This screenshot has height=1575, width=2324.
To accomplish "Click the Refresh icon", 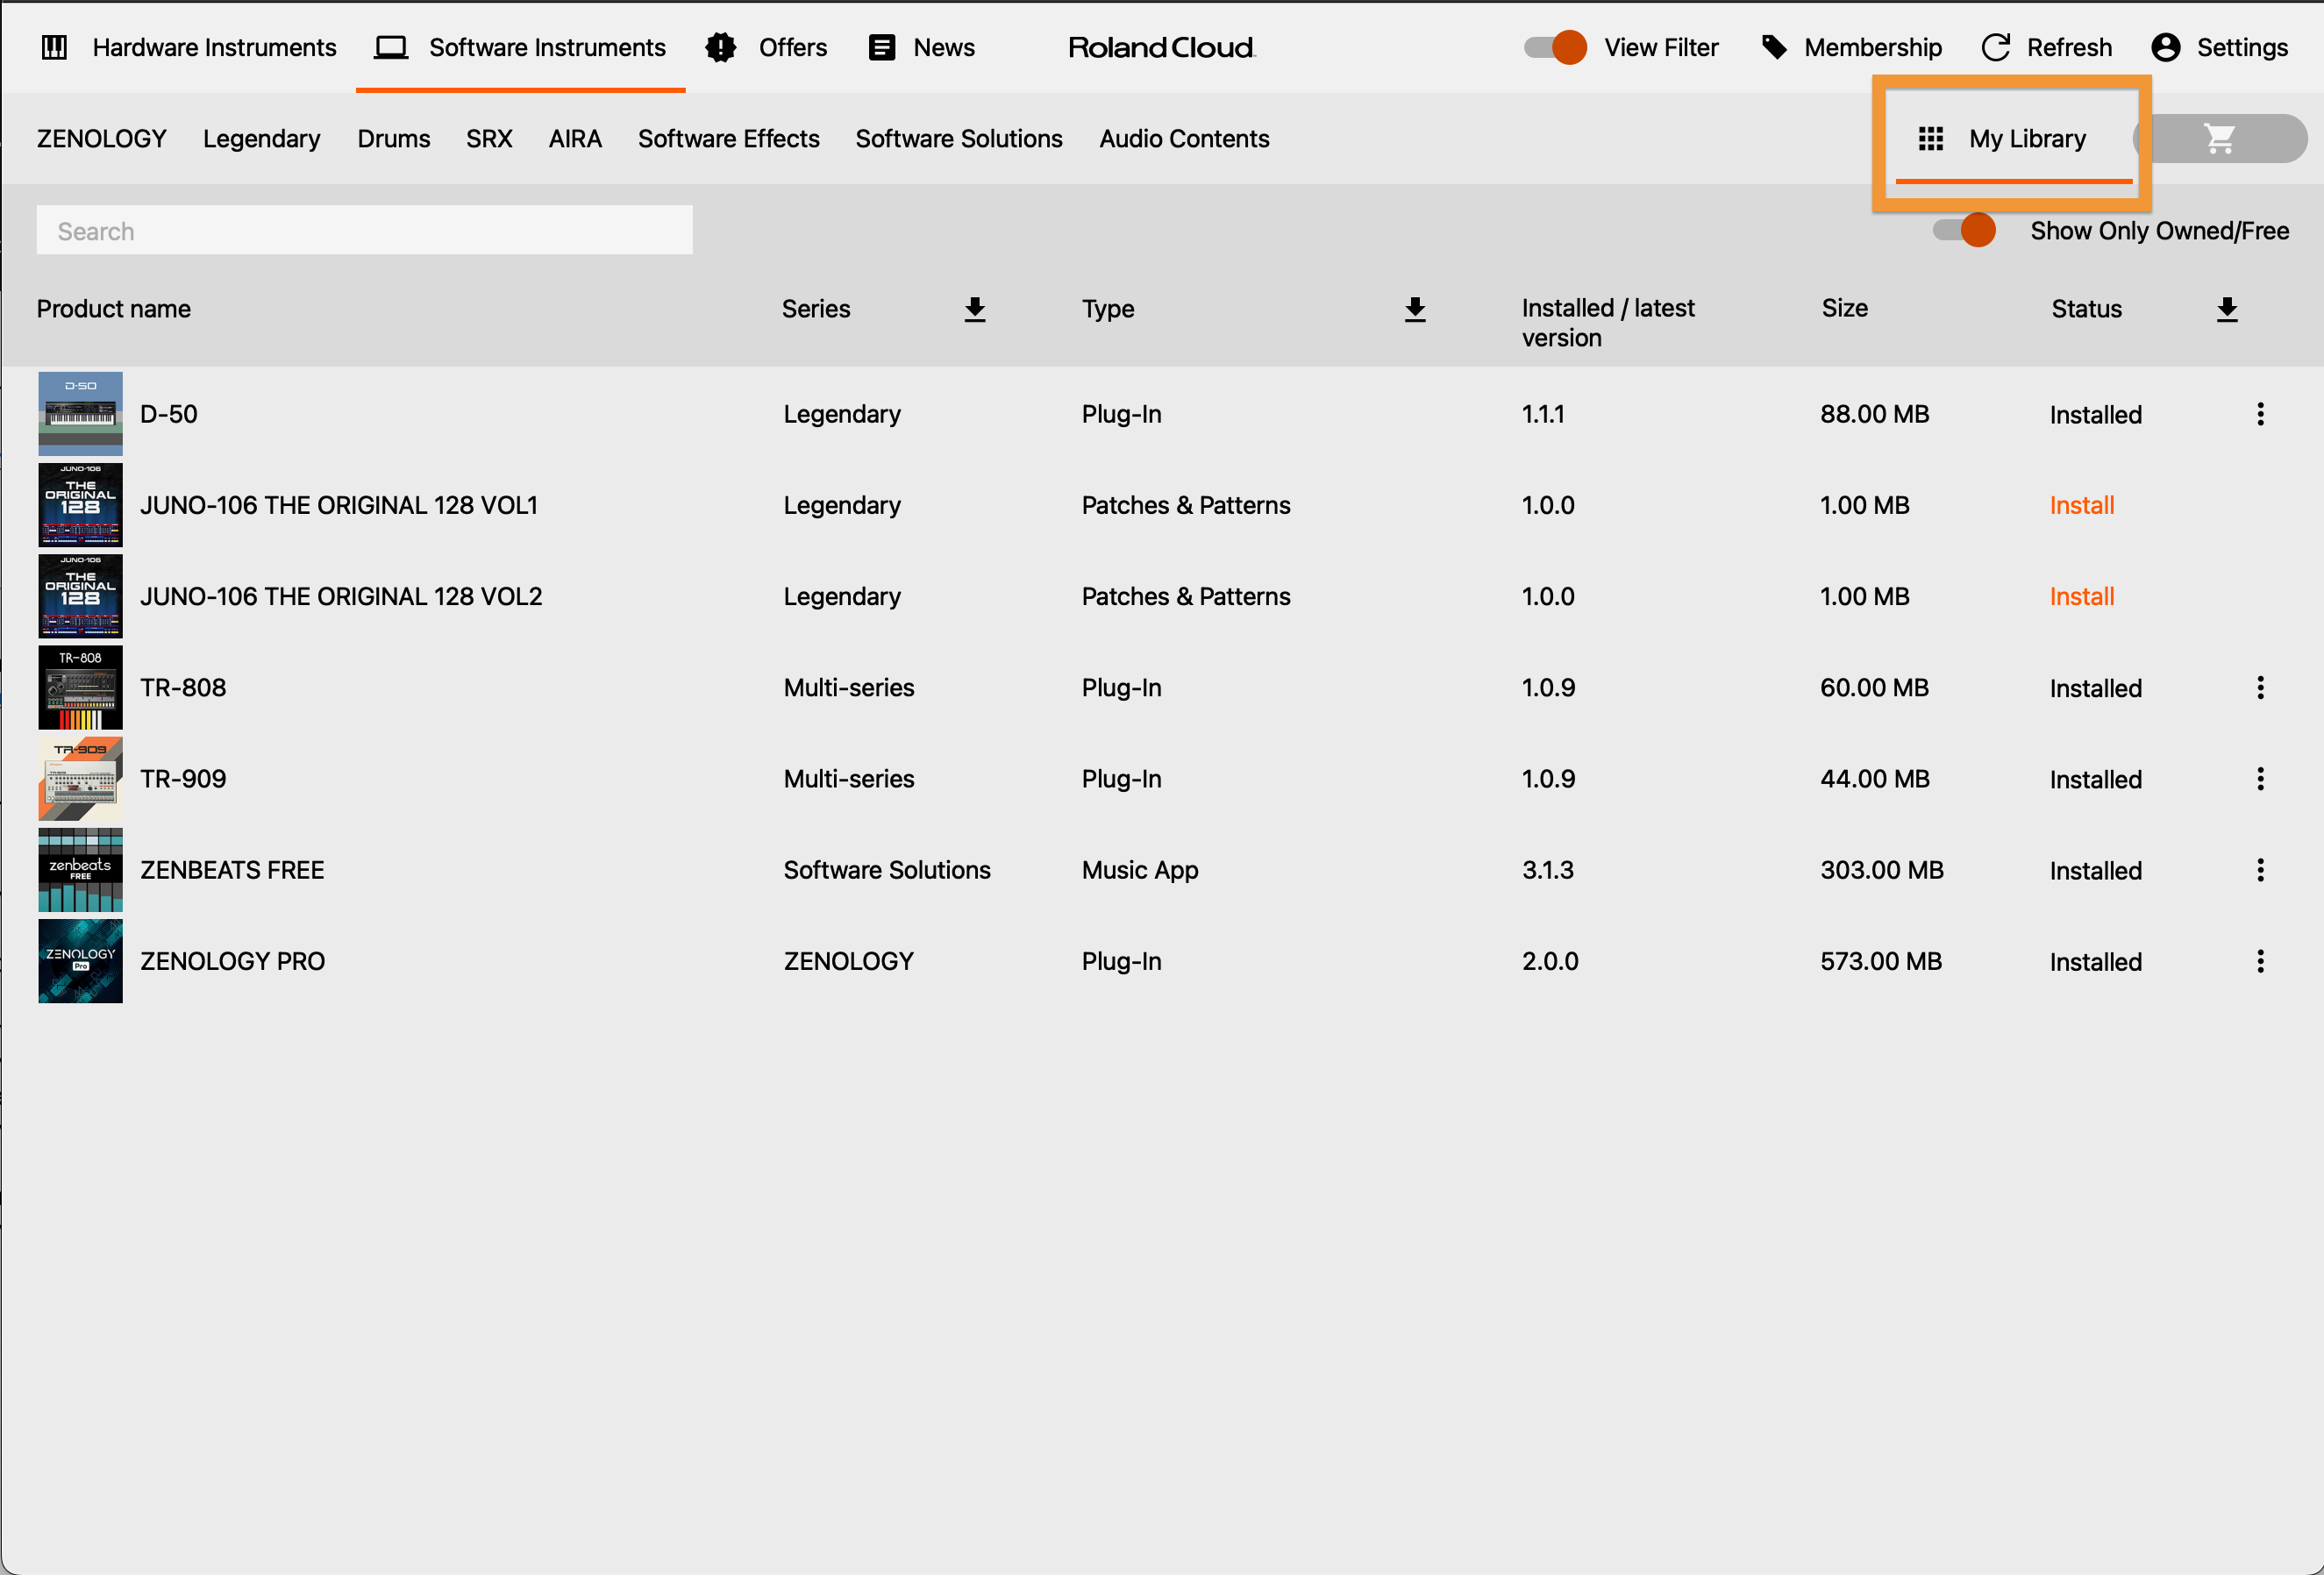I will (1995, 46).
